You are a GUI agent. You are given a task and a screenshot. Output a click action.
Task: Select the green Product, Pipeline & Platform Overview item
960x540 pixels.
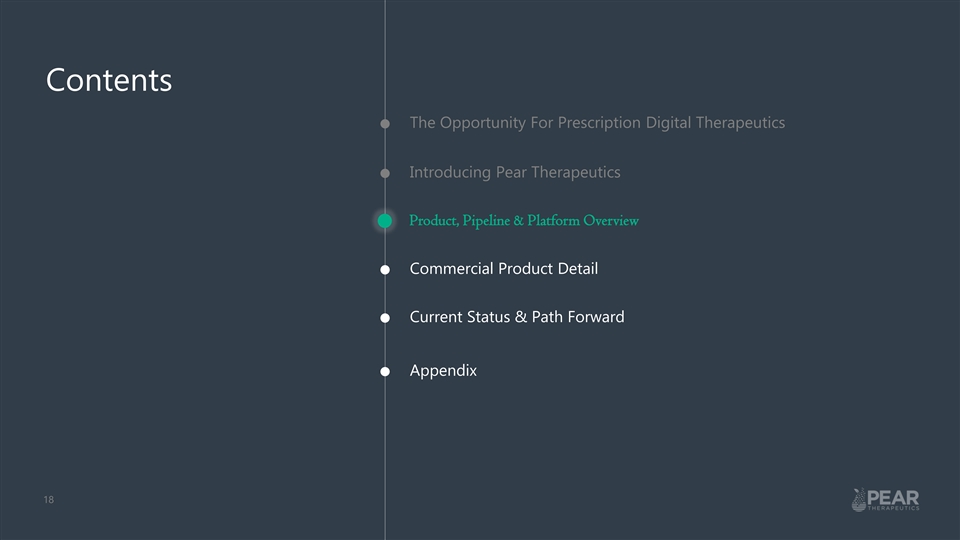524,221
